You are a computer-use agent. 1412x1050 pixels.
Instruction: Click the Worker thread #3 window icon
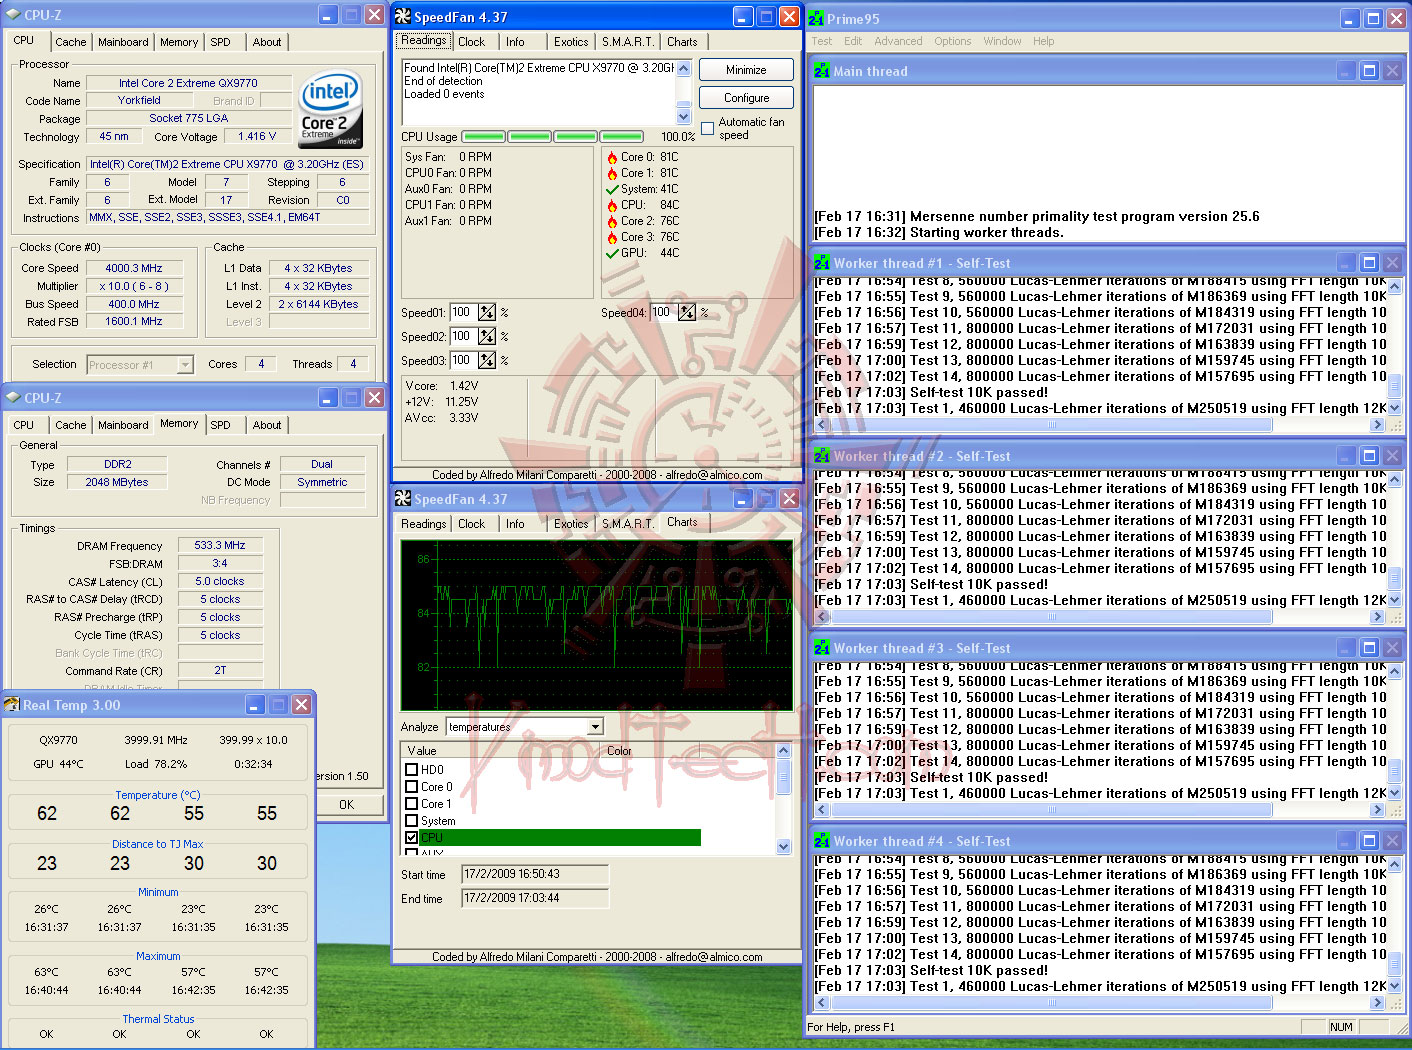tap(821, 648)
